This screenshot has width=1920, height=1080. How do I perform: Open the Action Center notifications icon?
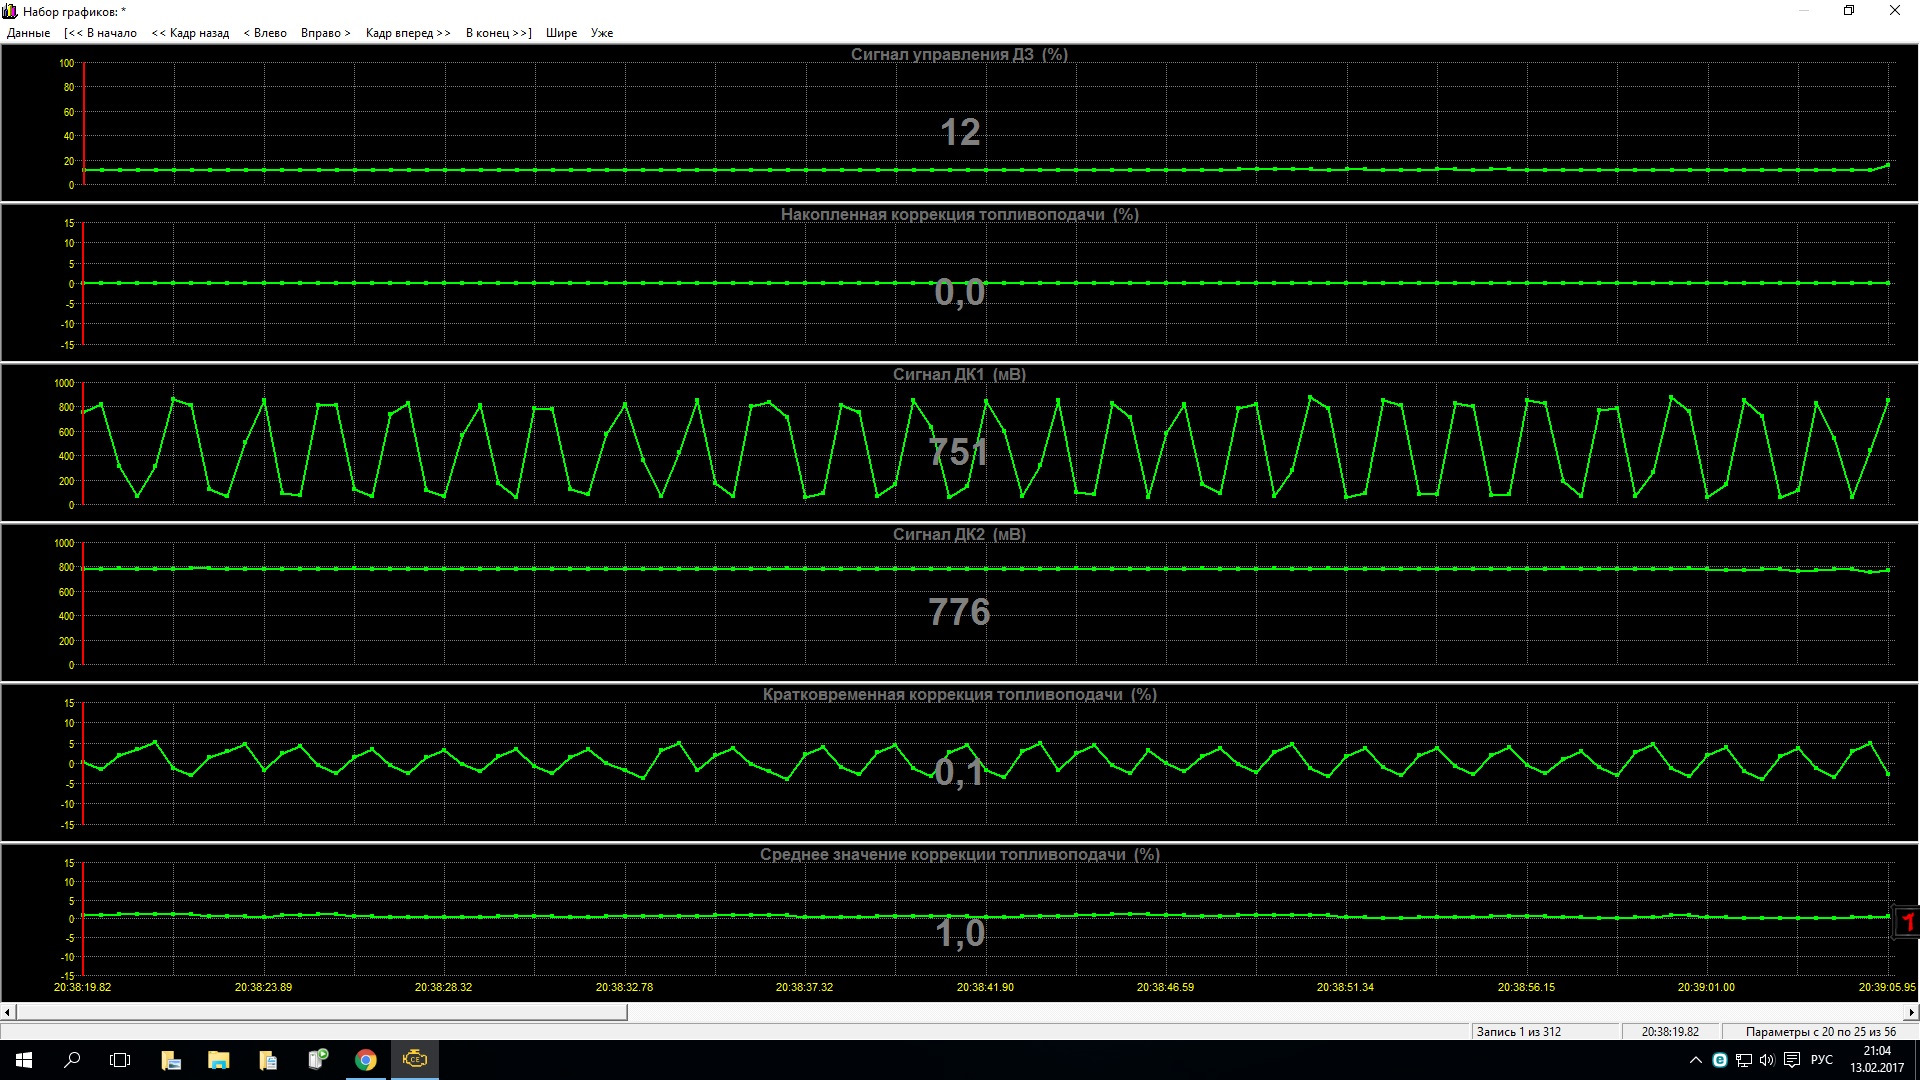[1792, 1060]
